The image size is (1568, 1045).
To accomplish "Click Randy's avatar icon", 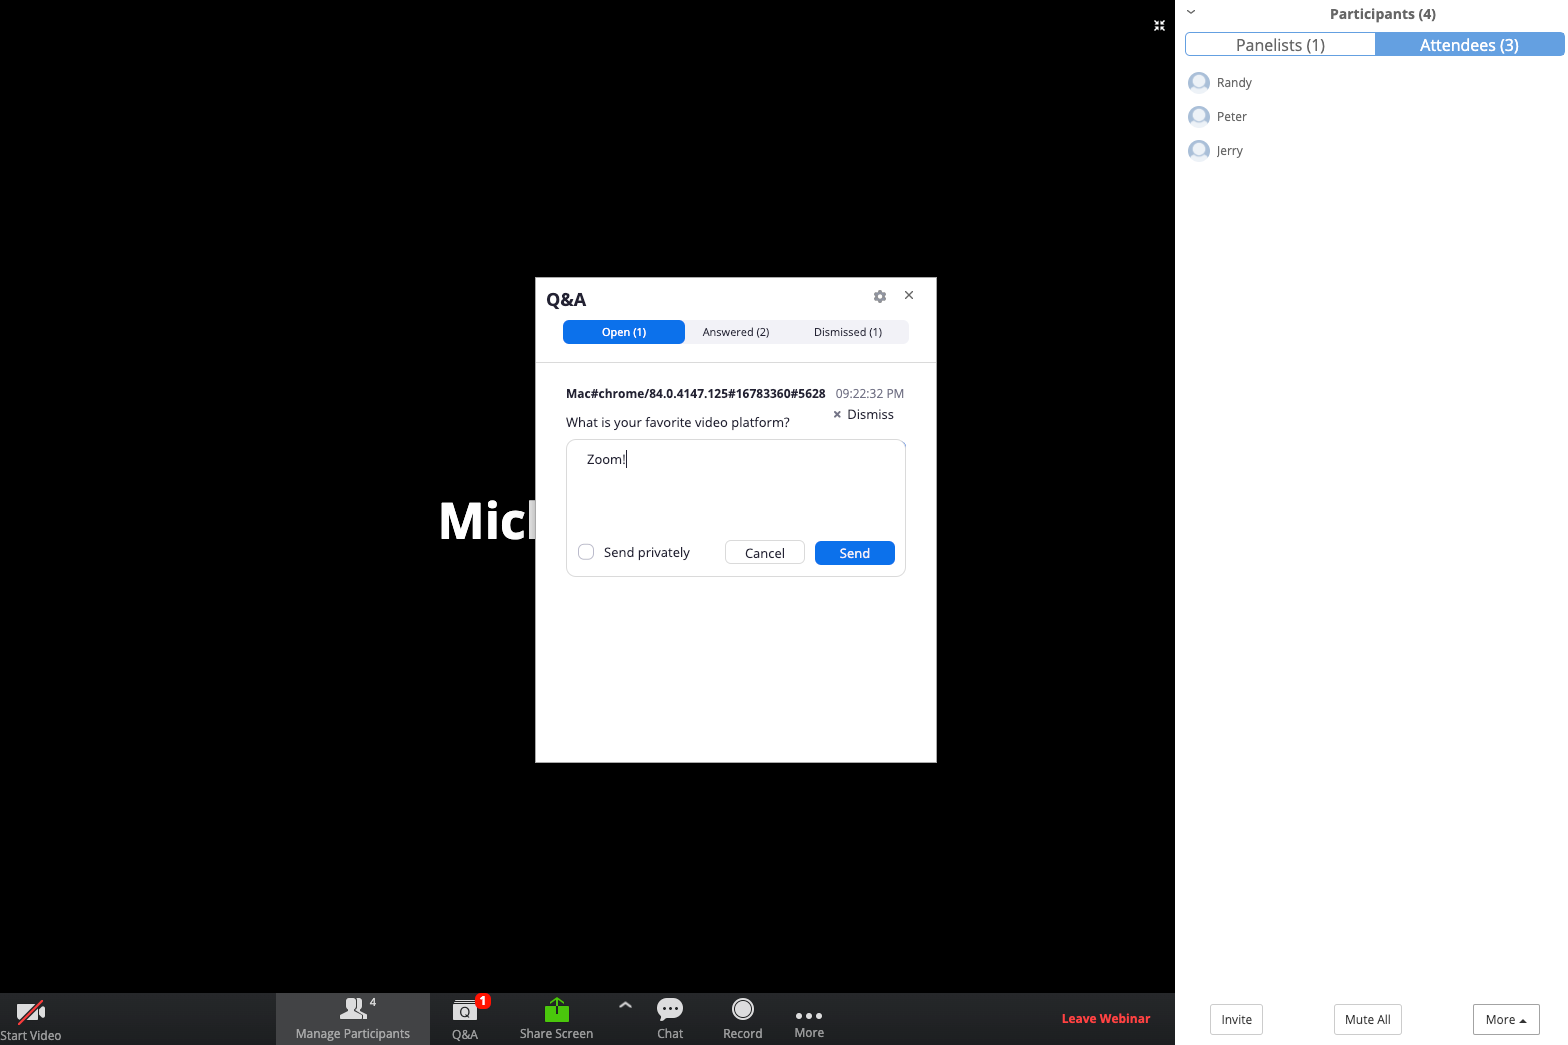I will click(x=1199, y=83).
